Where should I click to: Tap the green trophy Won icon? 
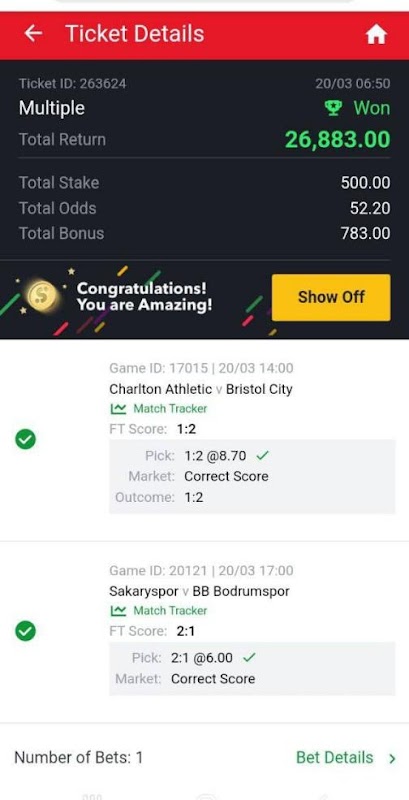pos(333,108)
